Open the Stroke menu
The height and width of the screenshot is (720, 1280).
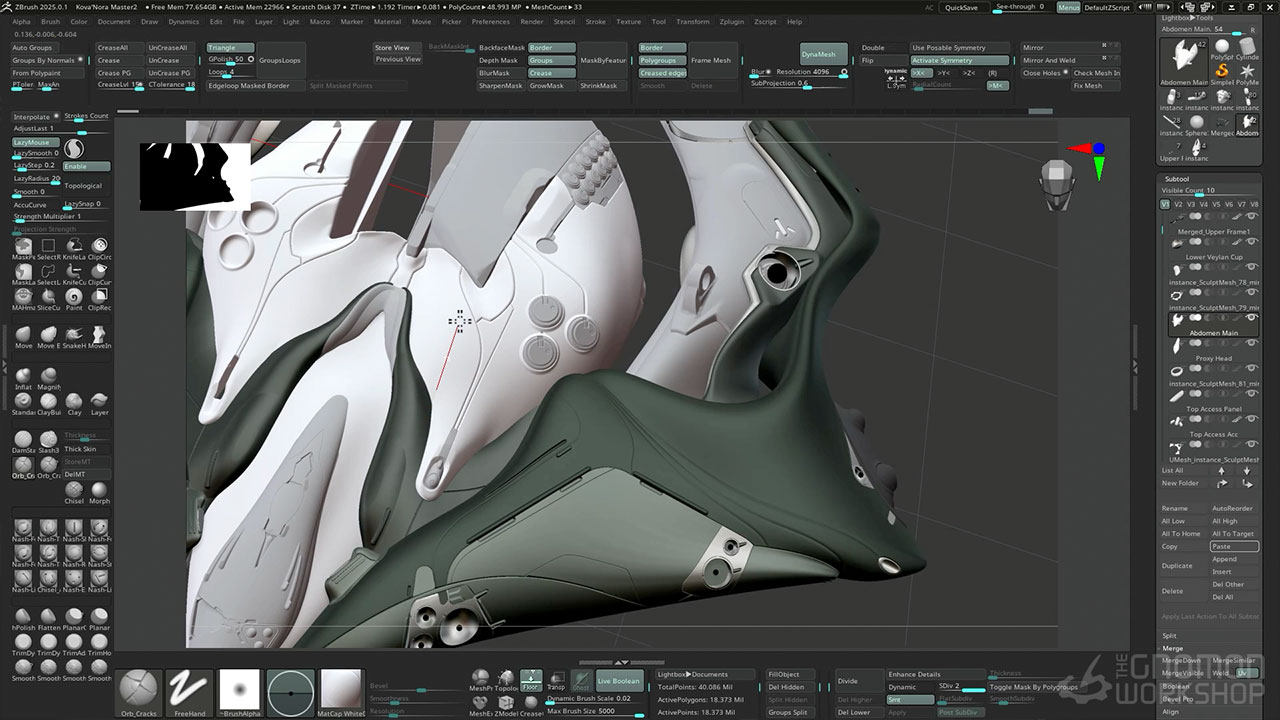(x=595, y=21)
